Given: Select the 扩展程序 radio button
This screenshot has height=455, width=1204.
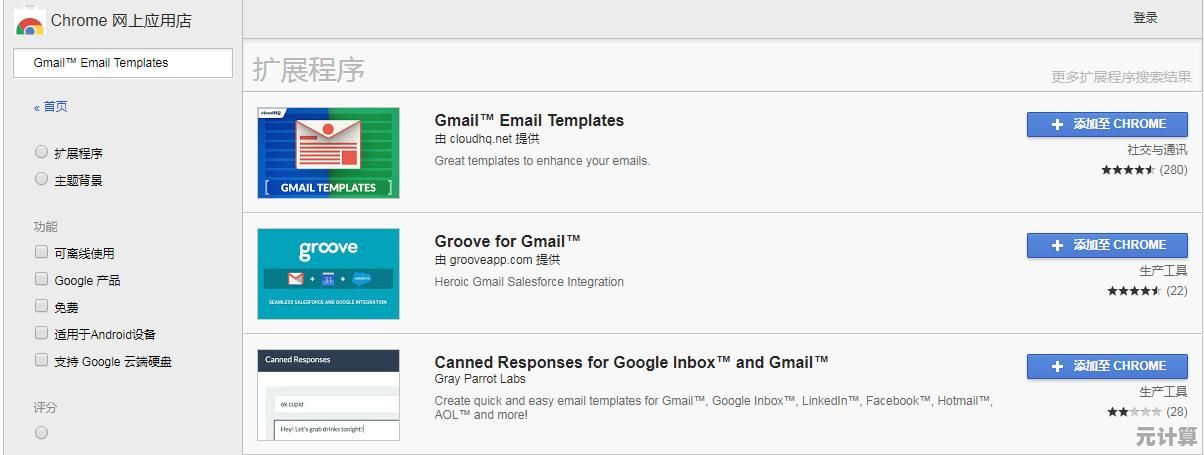Looking at the screenshot, I should [x=41, y=152].
